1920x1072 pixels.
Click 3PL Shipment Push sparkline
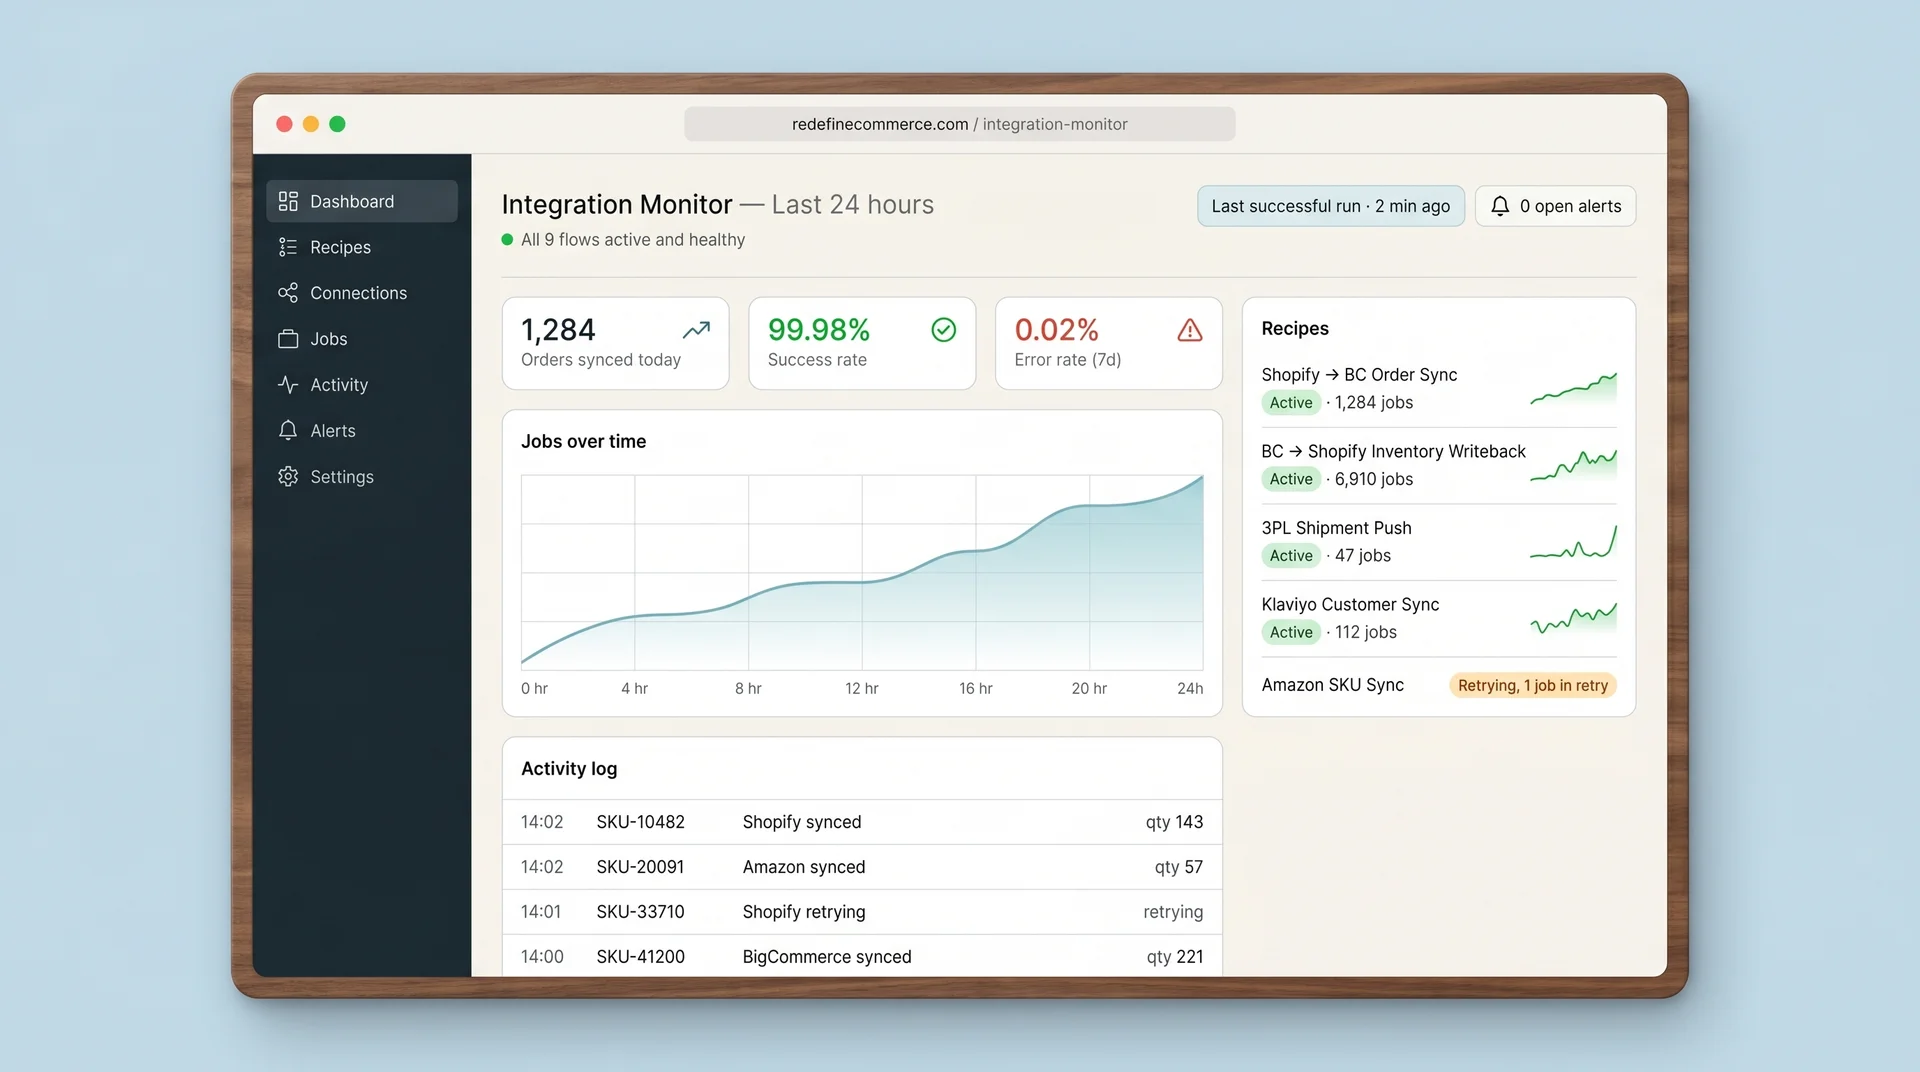click(1573, 542)
